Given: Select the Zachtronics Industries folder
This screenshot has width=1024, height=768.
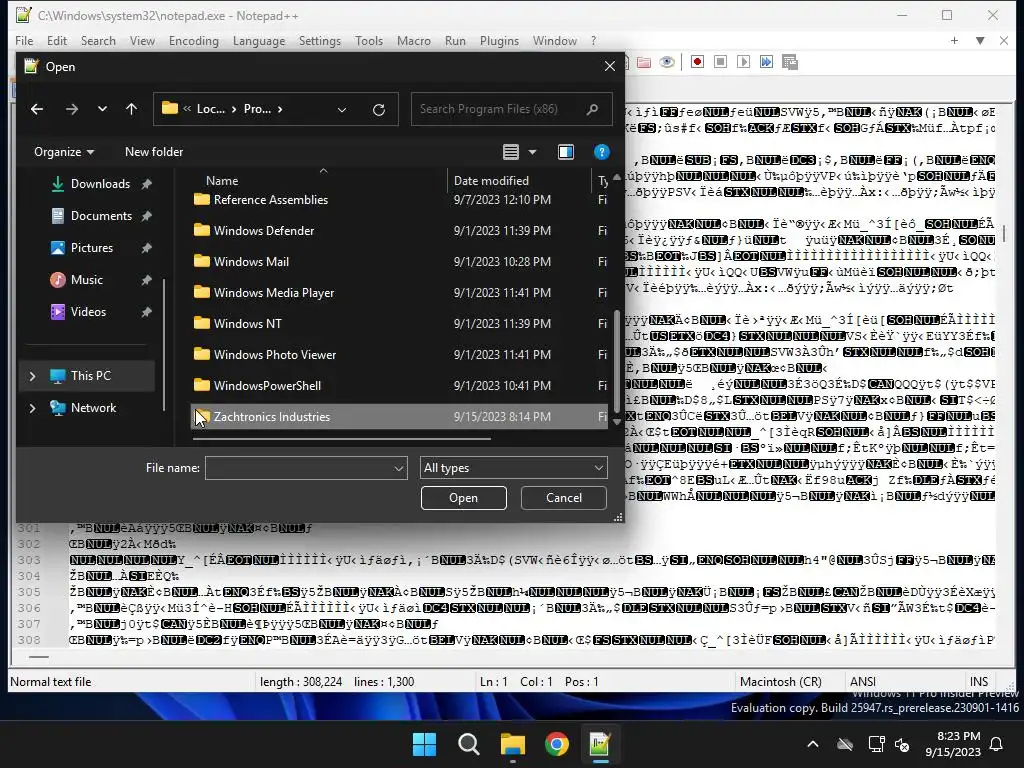Looking at the screenshot, I should (x=400, y=417).
